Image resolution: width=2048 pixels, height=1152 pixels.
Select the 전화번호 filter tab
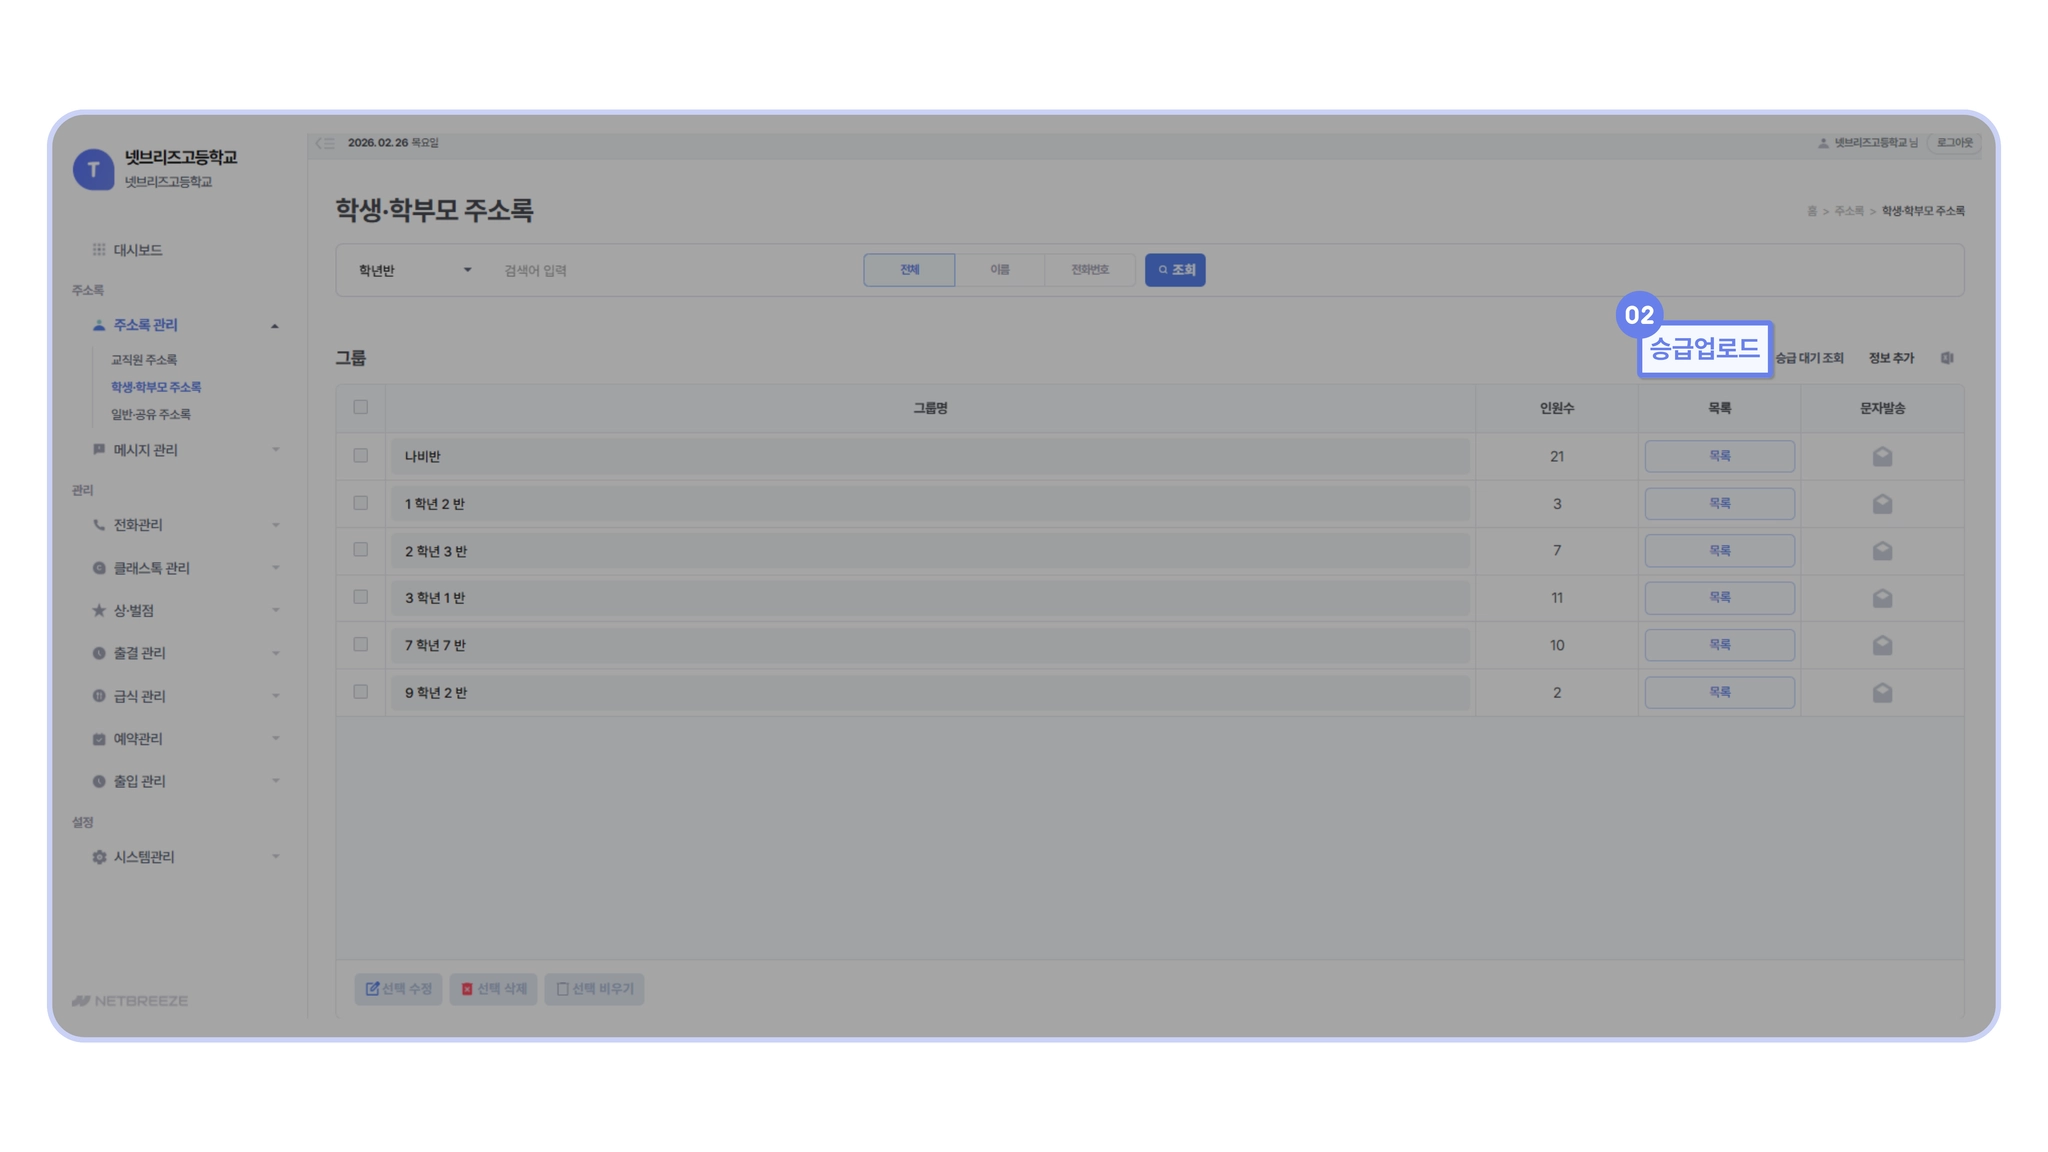1089,270
